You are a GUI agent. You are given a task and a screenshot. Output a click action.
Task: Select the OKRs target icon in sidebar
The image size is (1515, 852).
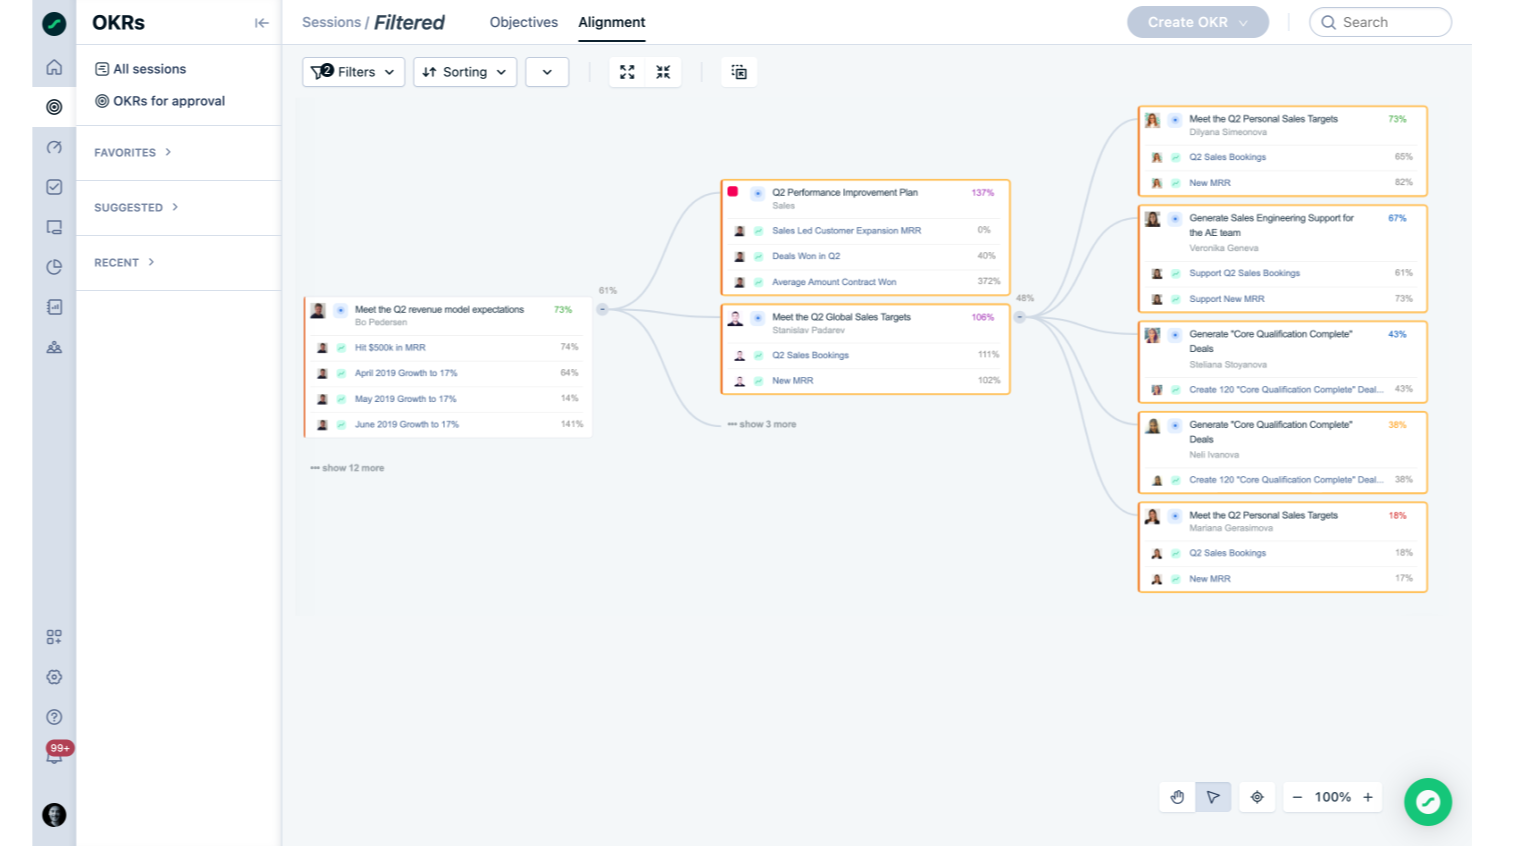click(54, 107)
